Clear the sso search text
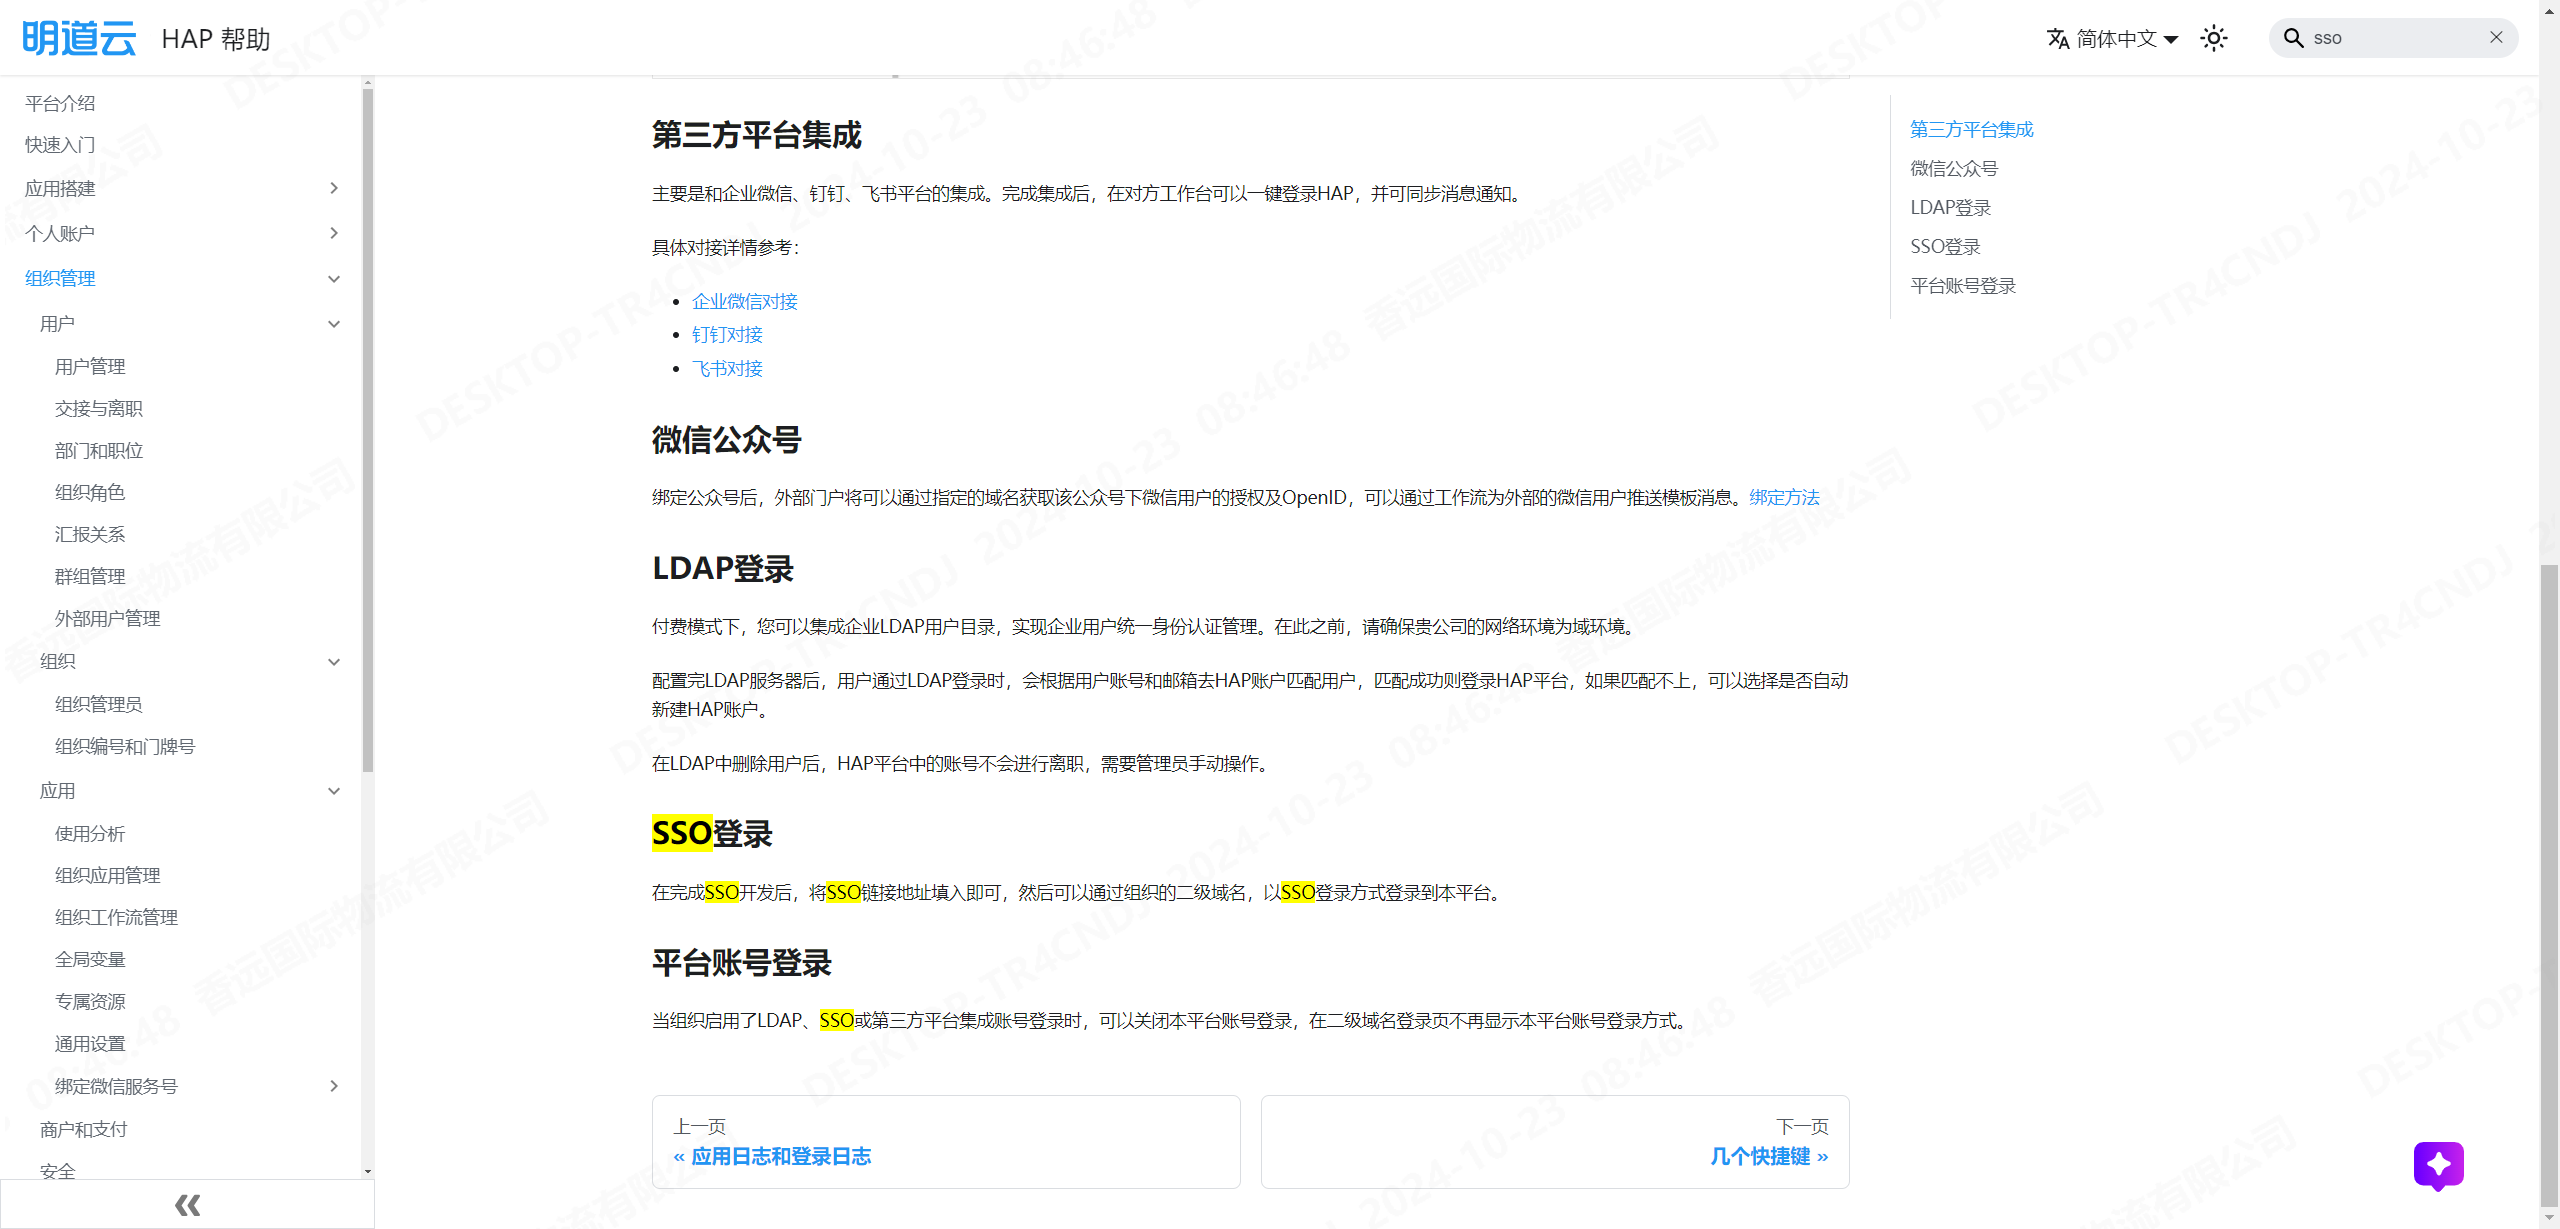The width and height of the screenshot is (2560, 1229). [x=2496, y=37]
